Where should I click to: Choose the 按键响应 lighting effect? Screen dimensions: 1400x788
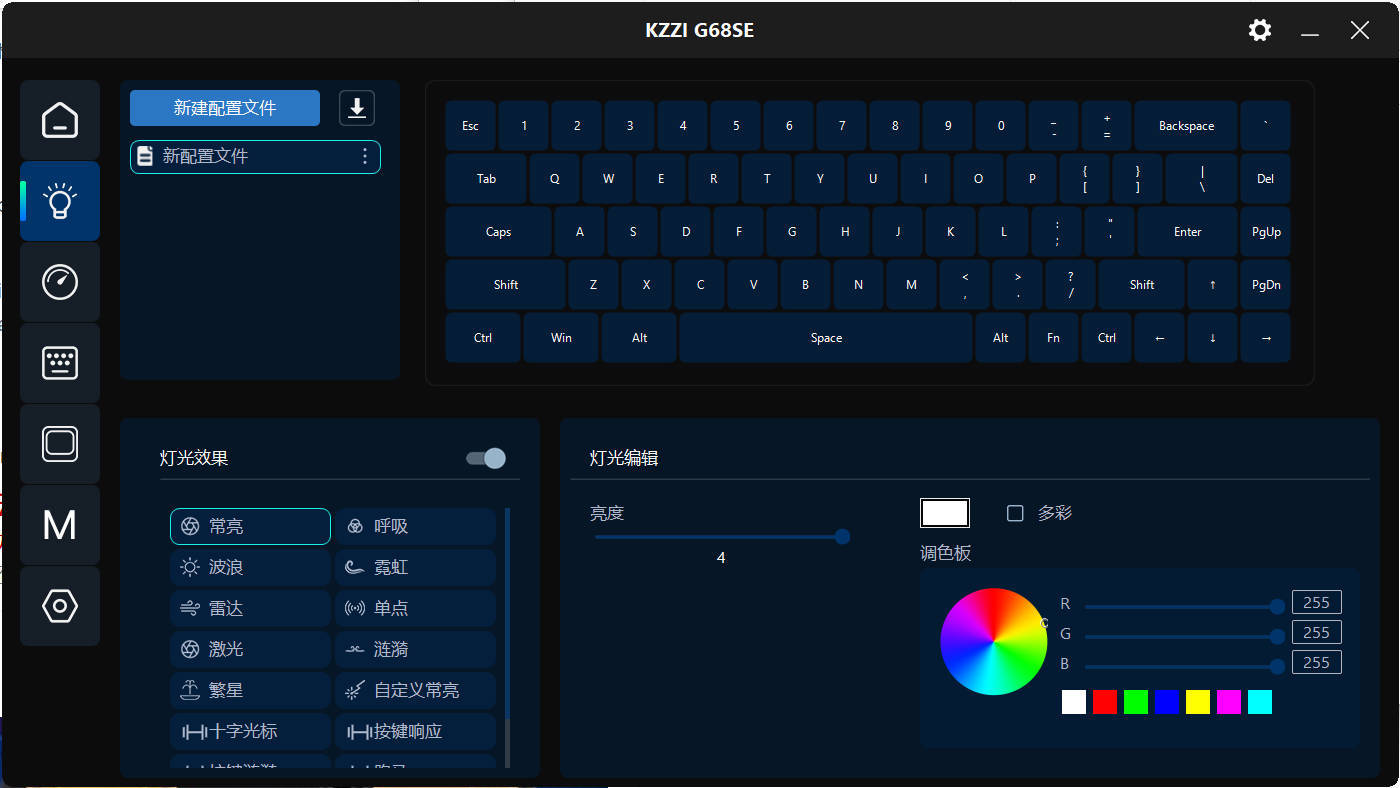(415, 732)
